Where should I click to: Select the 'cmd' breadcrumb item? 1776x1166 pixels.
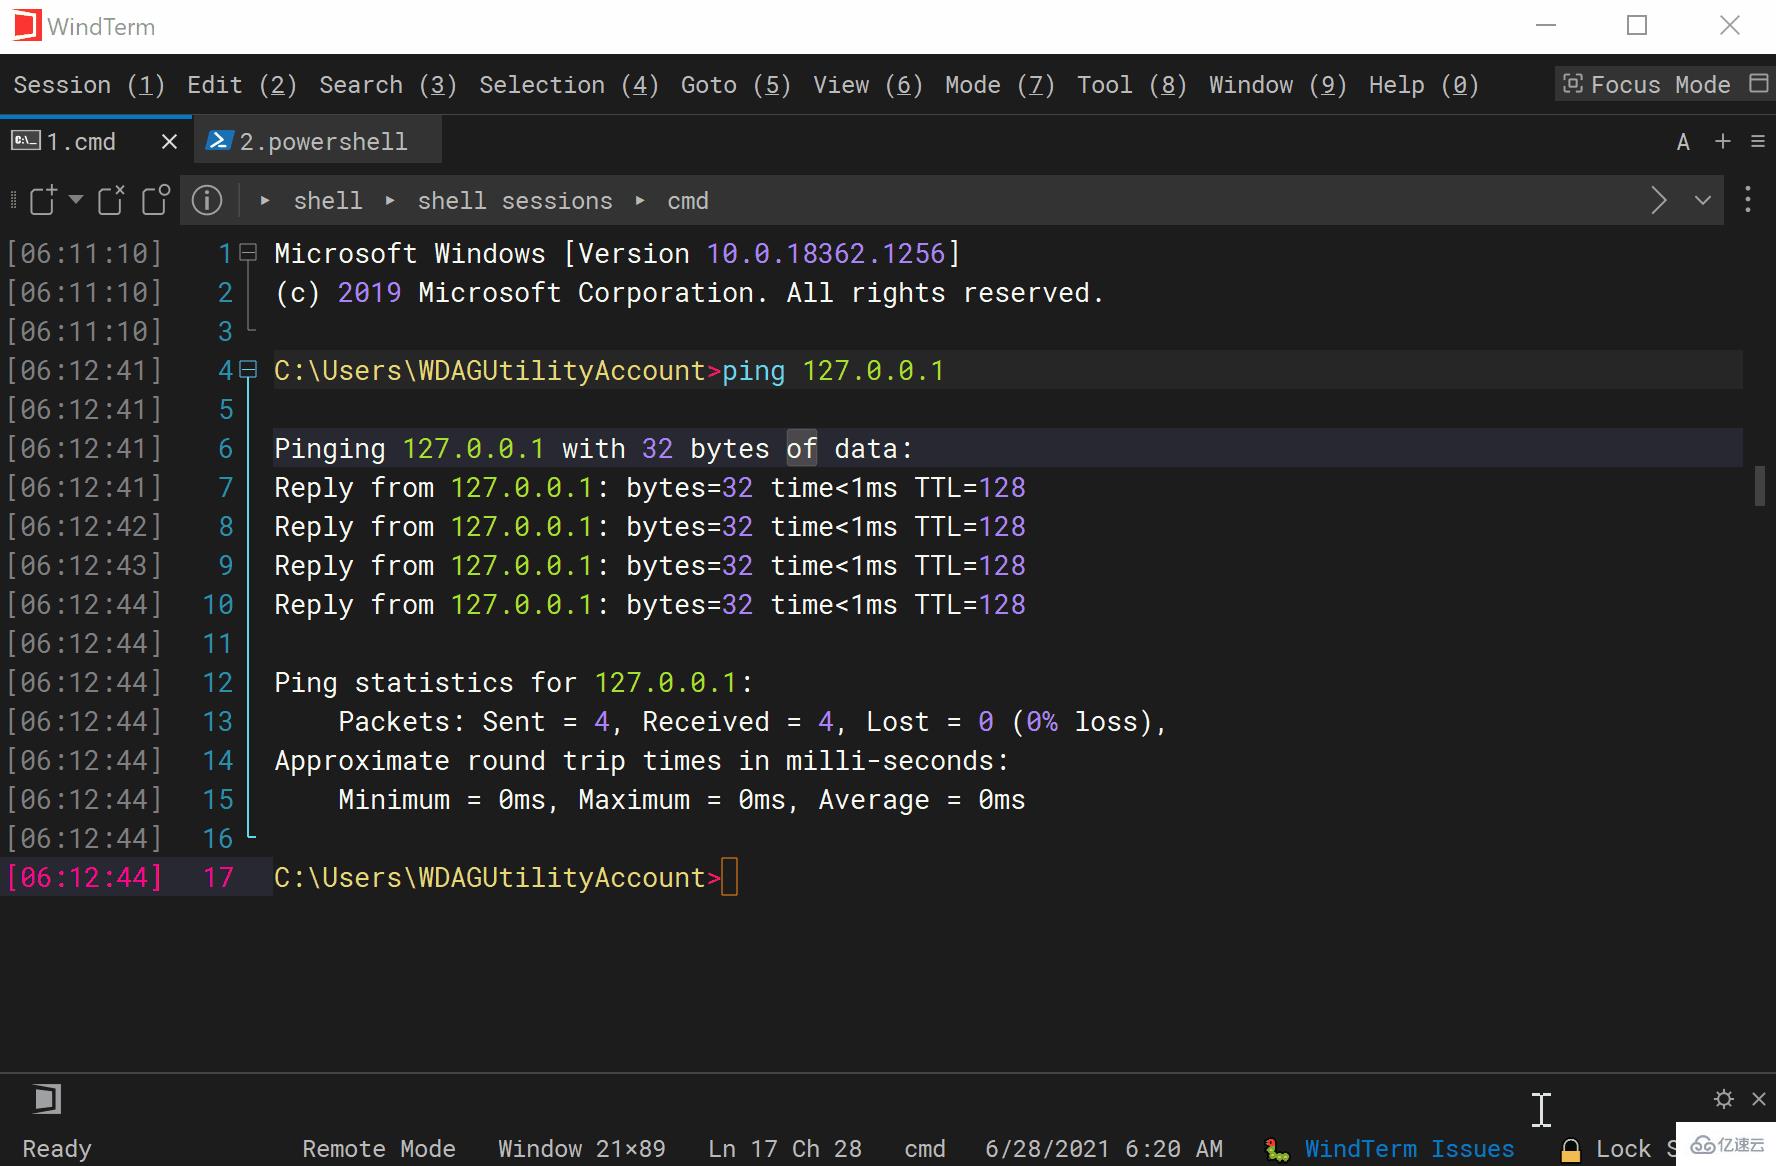pos(688,201)
